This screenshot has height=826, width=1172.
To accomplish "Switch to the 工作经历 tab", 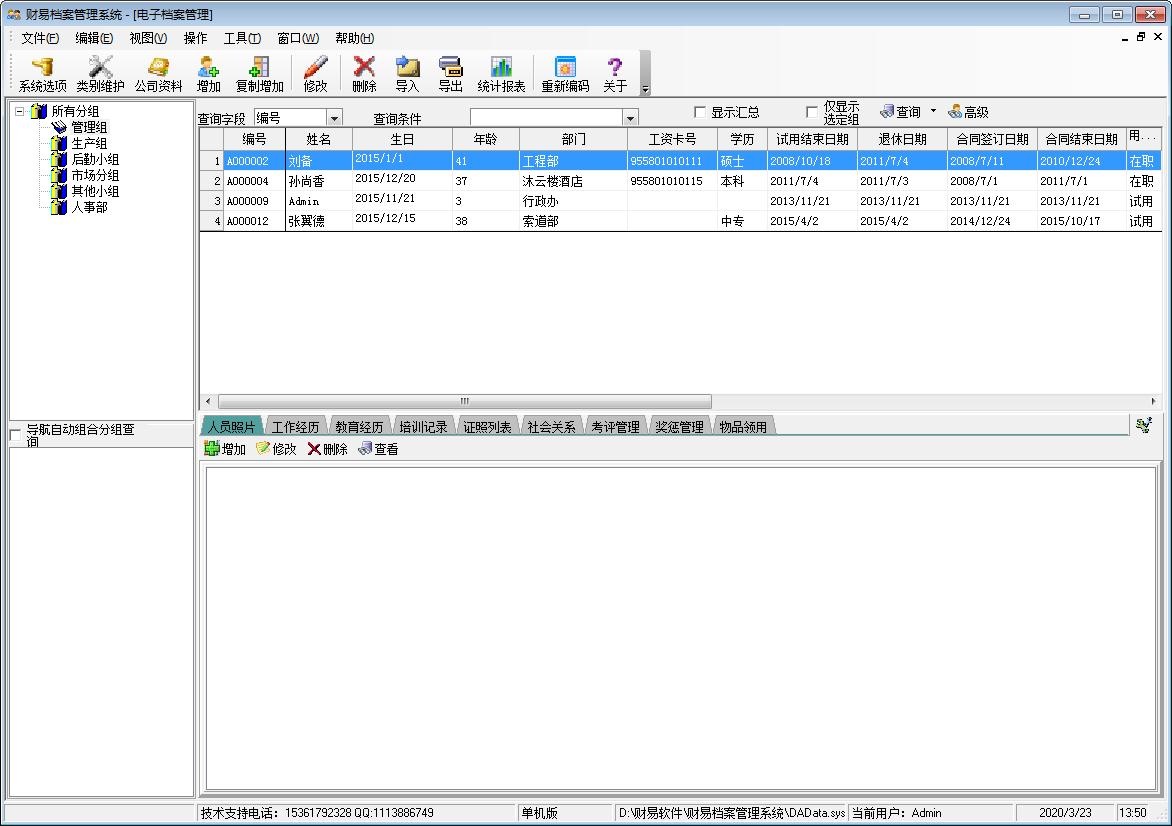I will [294, 427].
